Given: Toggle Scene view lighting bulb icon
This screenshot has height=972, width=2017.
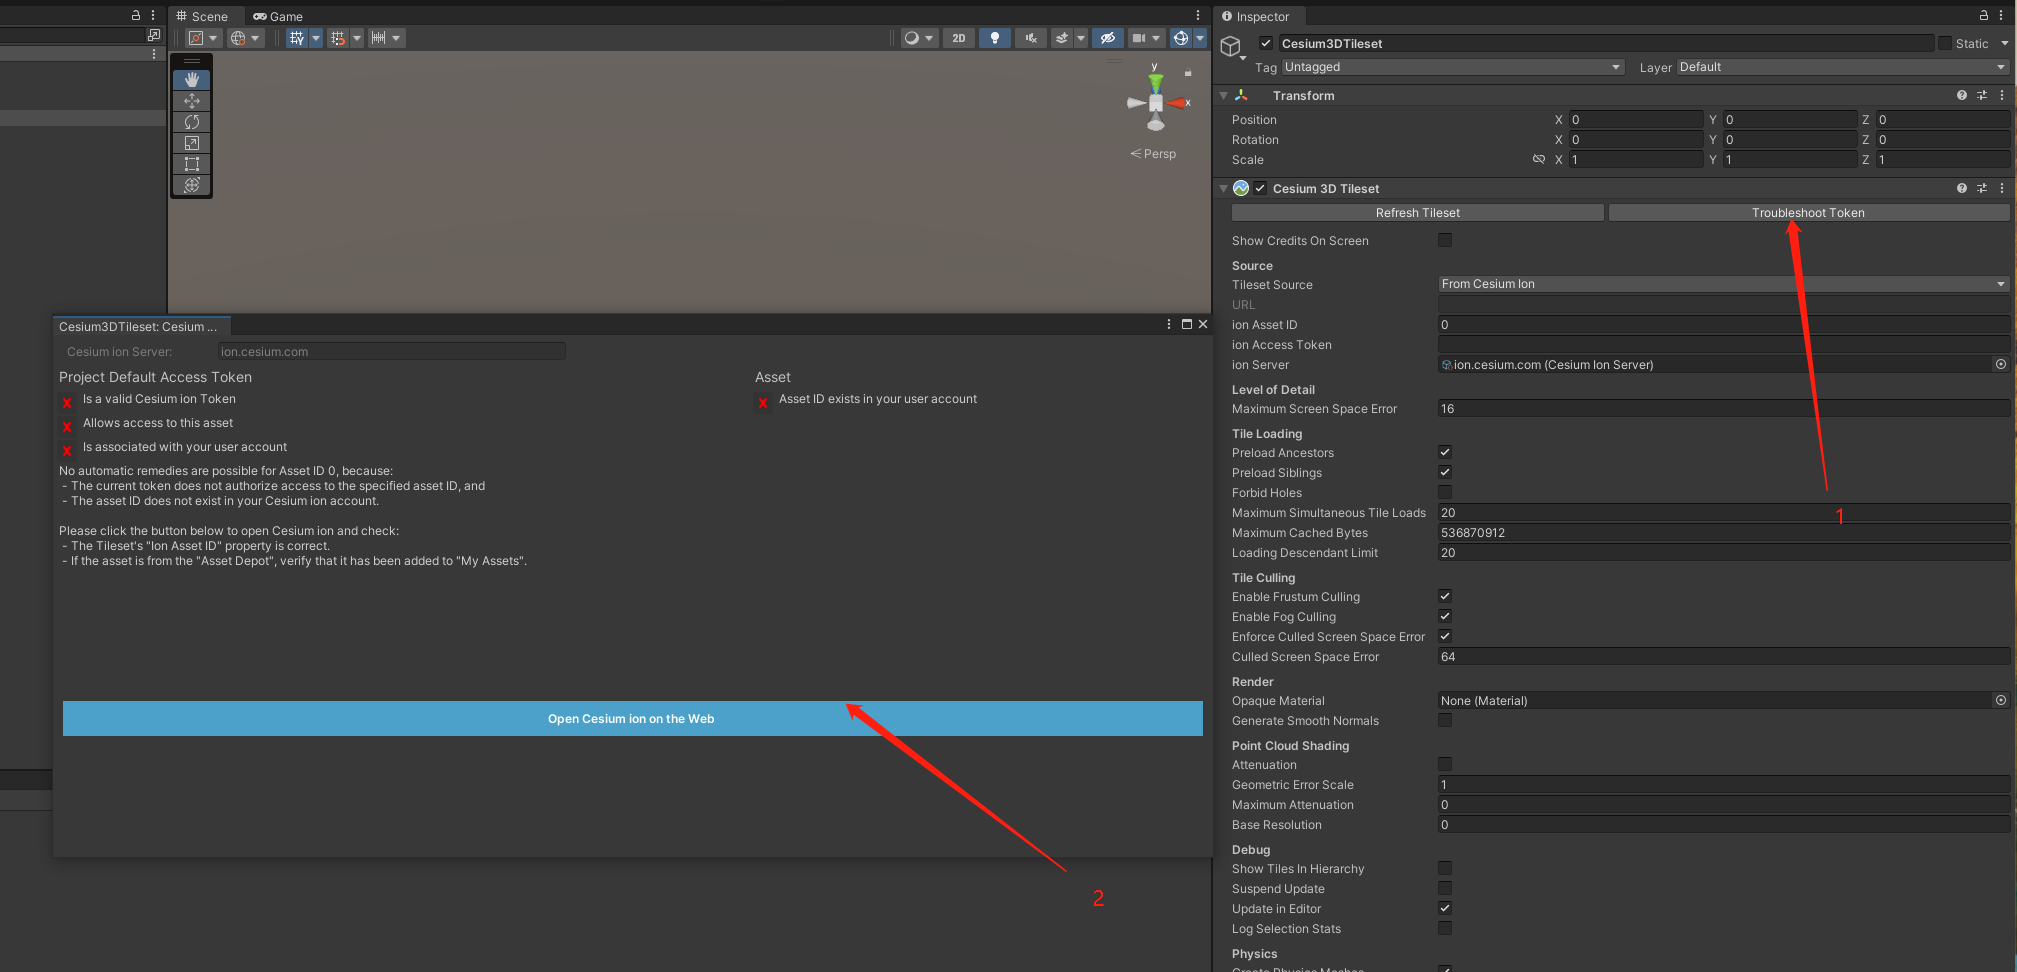Looking at the screenshot, I should pyautogui.click(x=994, y=38).
